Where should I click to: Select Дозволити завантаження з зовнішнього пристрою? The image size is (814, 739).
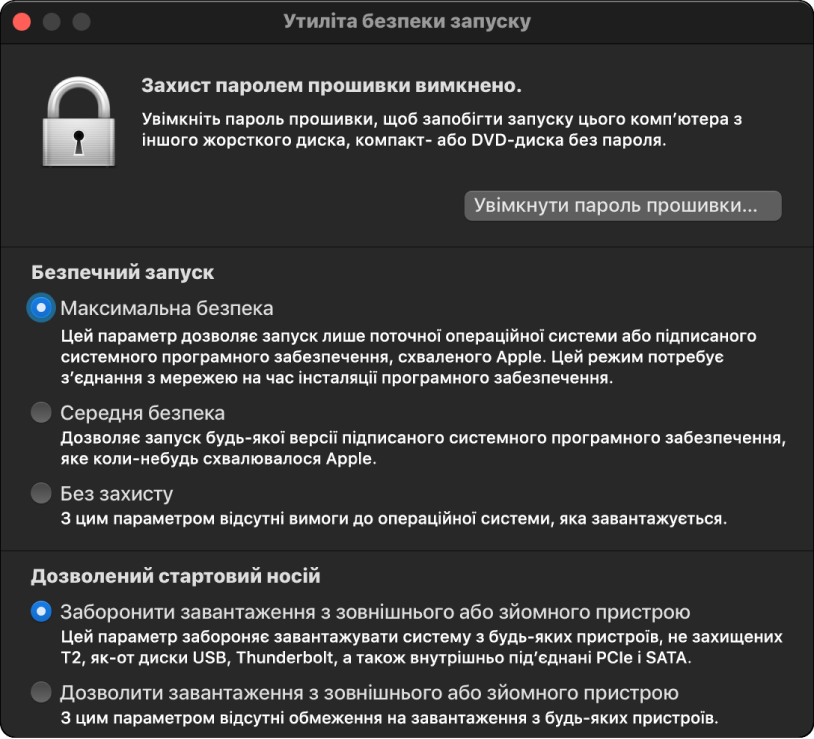coord(40,690)
